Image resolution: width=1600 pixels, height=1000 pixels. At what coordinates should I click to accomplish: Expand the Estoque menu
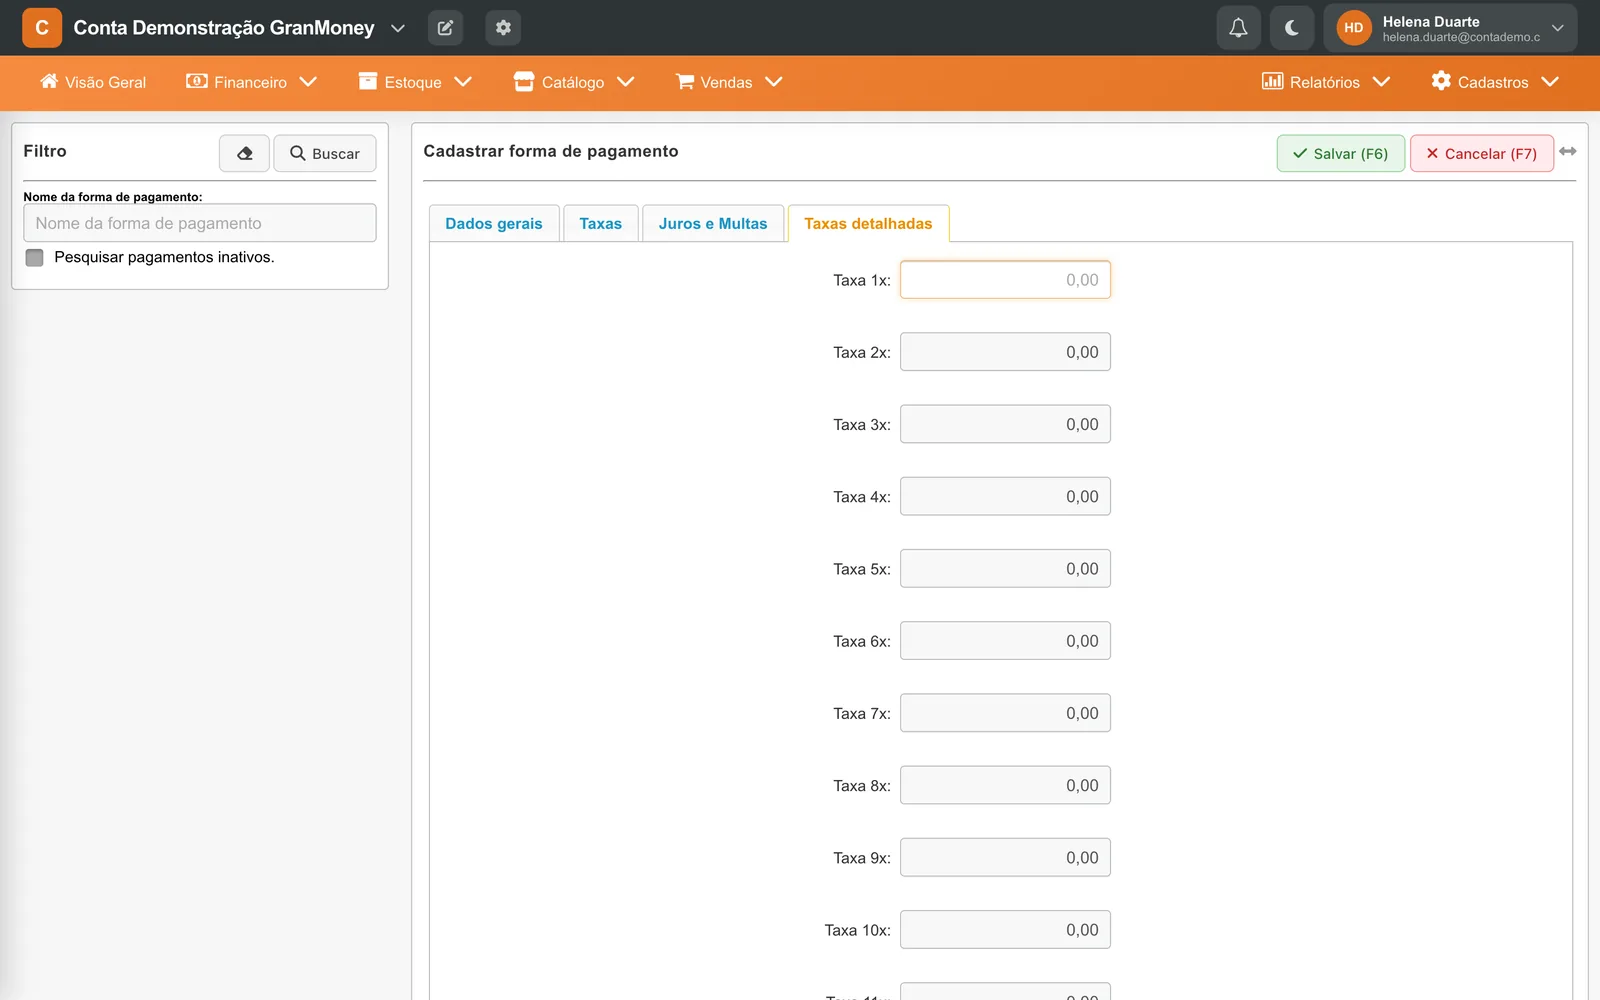coord(415,82)
